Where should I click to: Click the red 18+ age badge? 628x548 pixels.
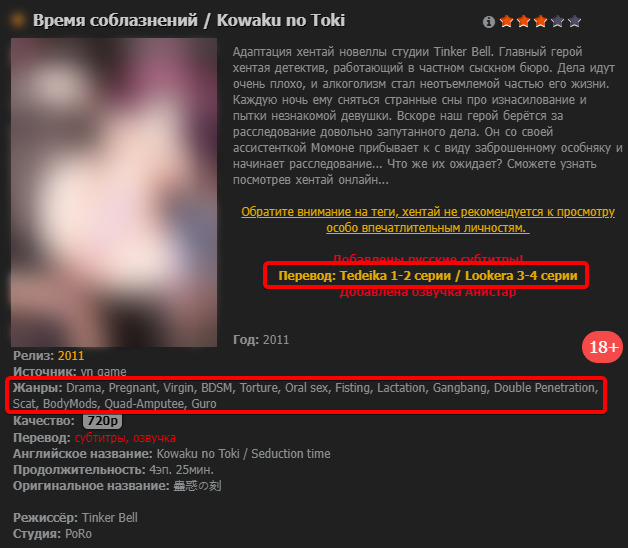tap(603, 347)
